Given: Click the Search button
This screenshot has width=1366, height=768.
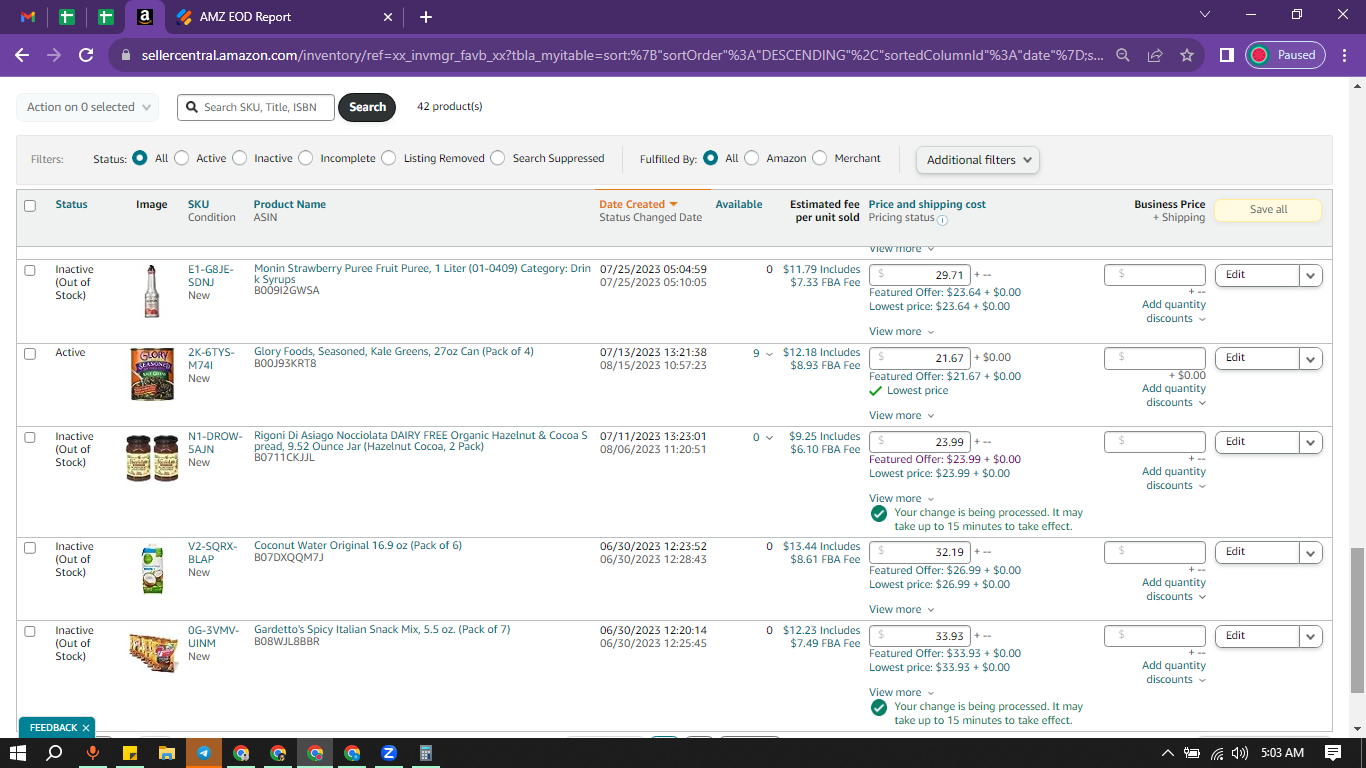Looking at the screenshot, I should [367, 107].
